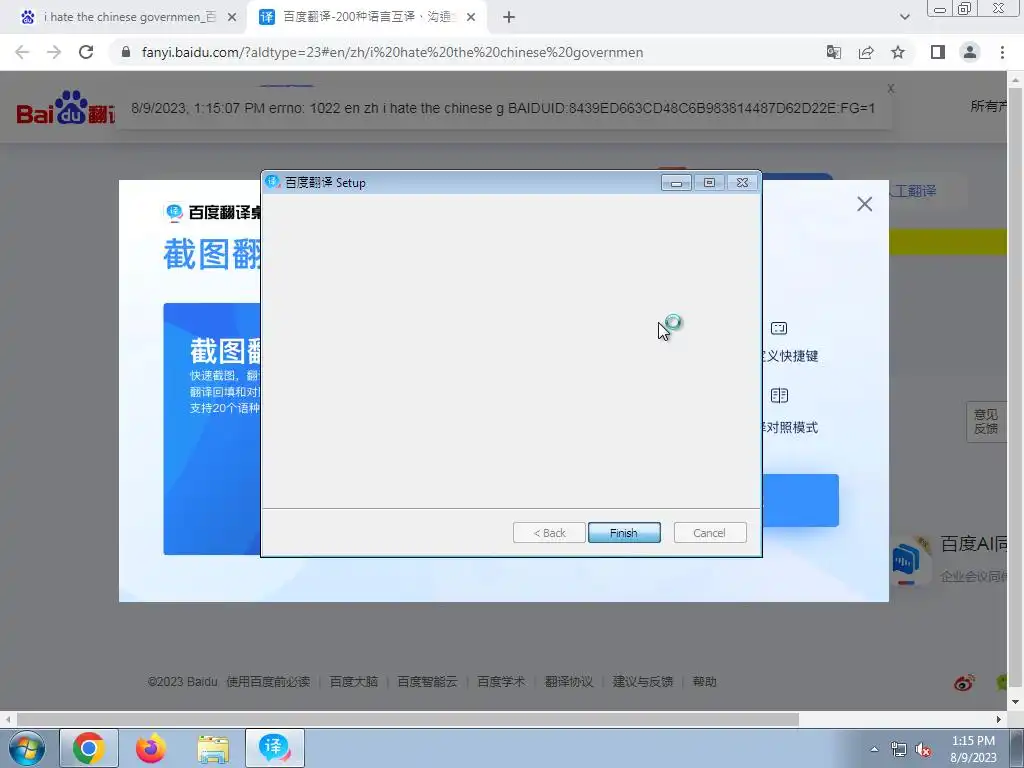Click the fanyi.baidu.com address bar
1024x768 pixels.
(392, 52)
